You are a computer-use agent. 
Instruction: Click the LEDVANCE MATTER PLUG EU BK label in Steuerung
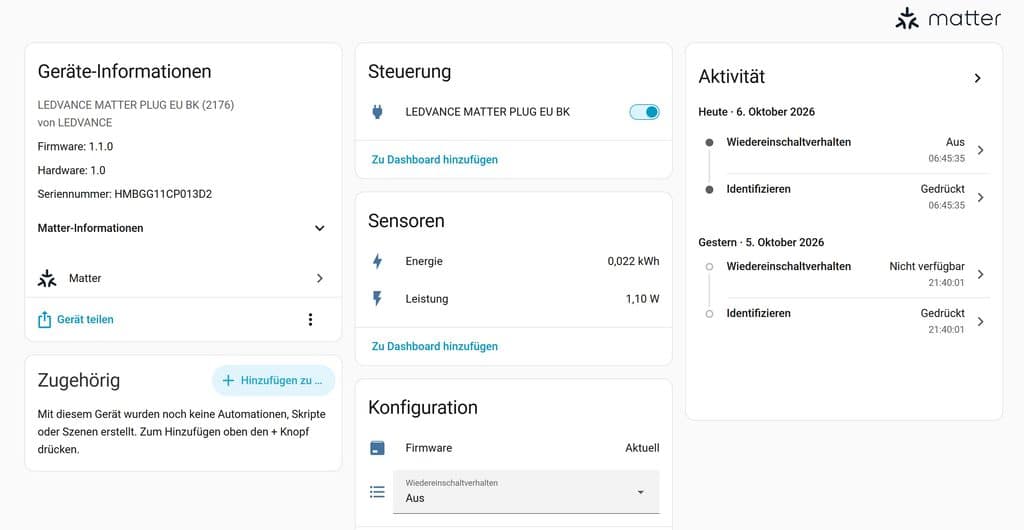pos(487,112)
